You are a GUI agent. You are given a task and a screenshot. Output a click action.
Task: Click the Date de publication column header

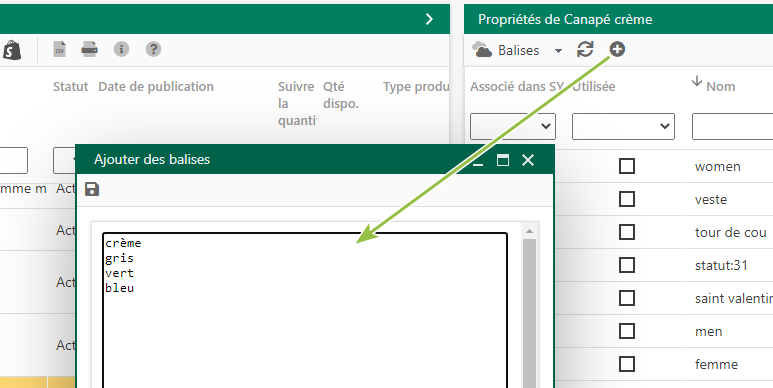(156, 87)
